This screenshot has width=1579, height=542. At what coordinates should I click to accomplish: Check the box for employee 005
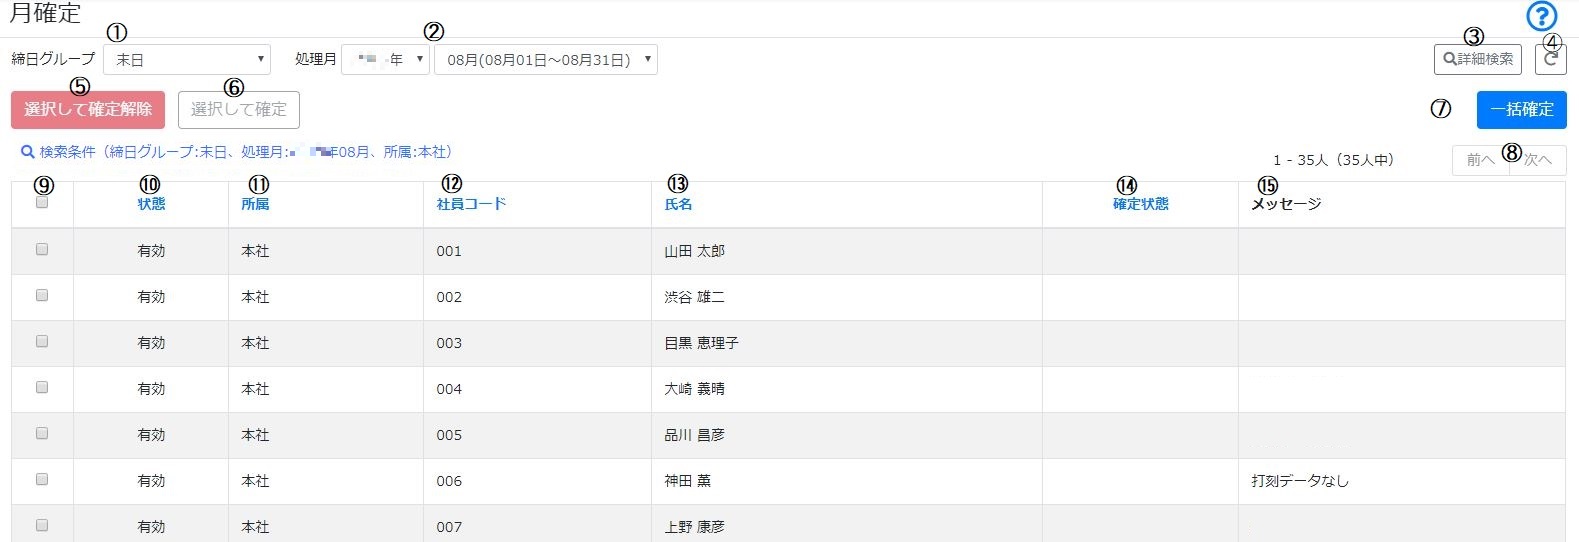click(x=42, y=433)
